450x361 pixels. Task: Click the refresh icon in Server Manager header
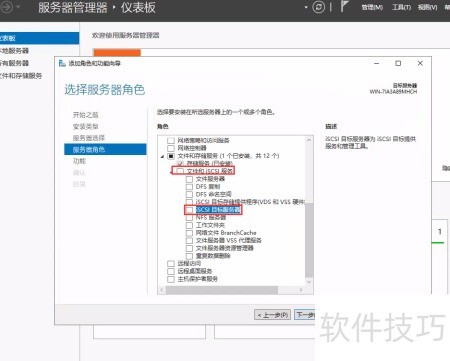(x=318, y=7)
